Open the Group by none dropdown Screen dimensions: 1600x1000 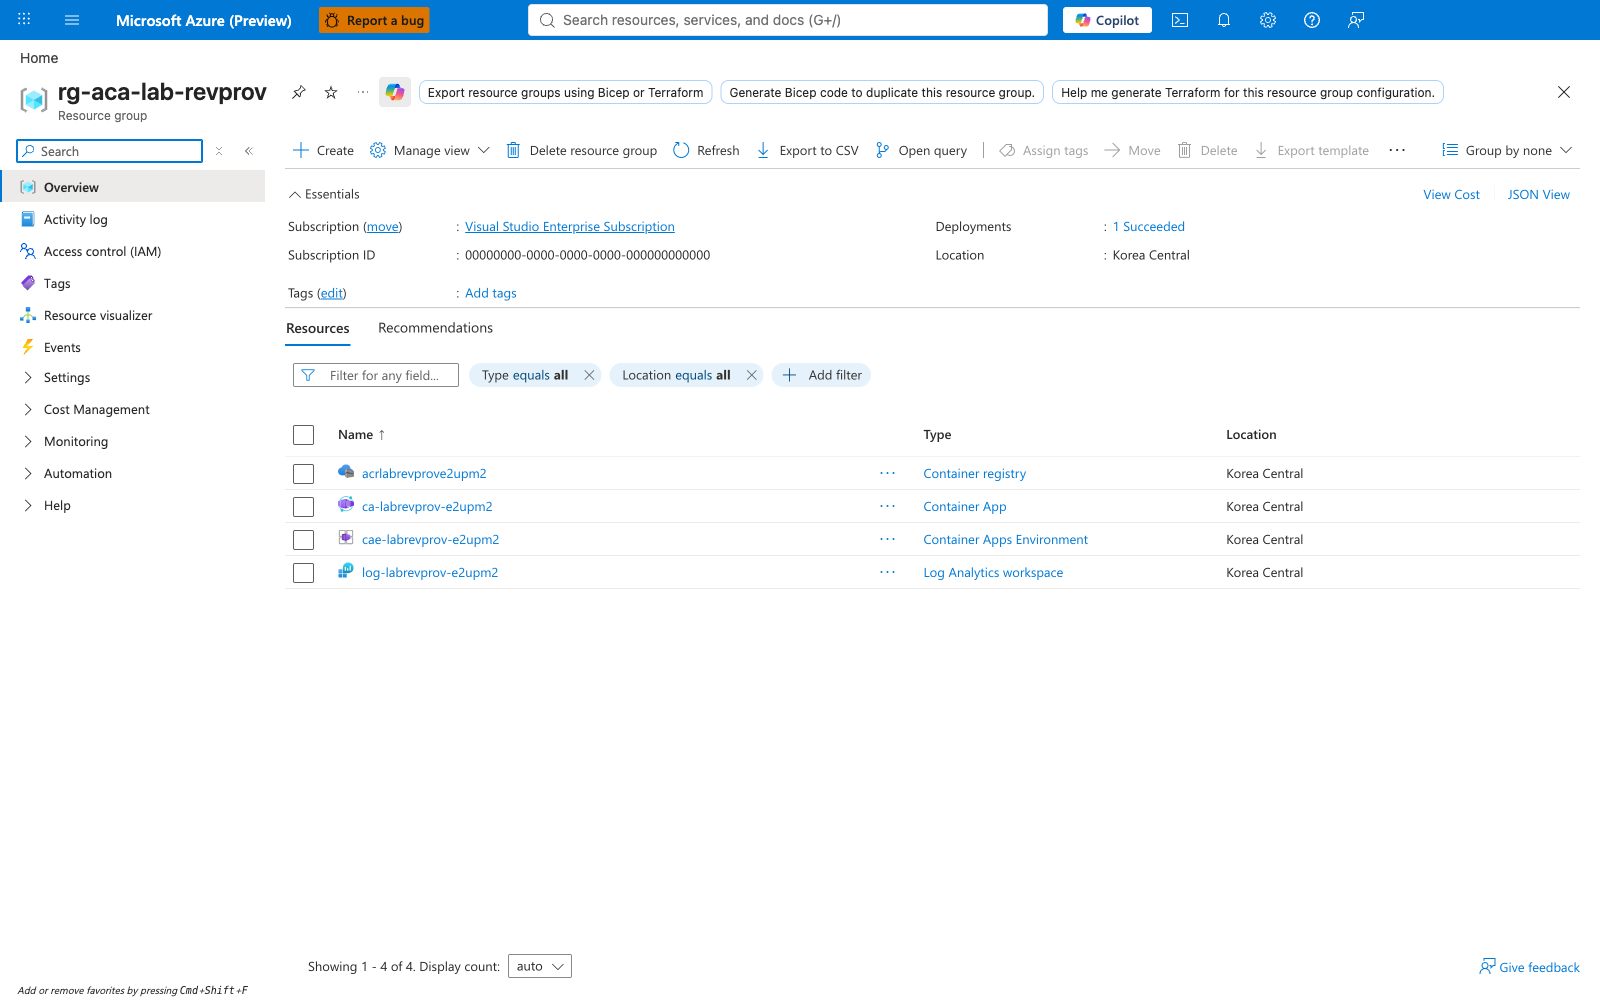[1508, 150]
